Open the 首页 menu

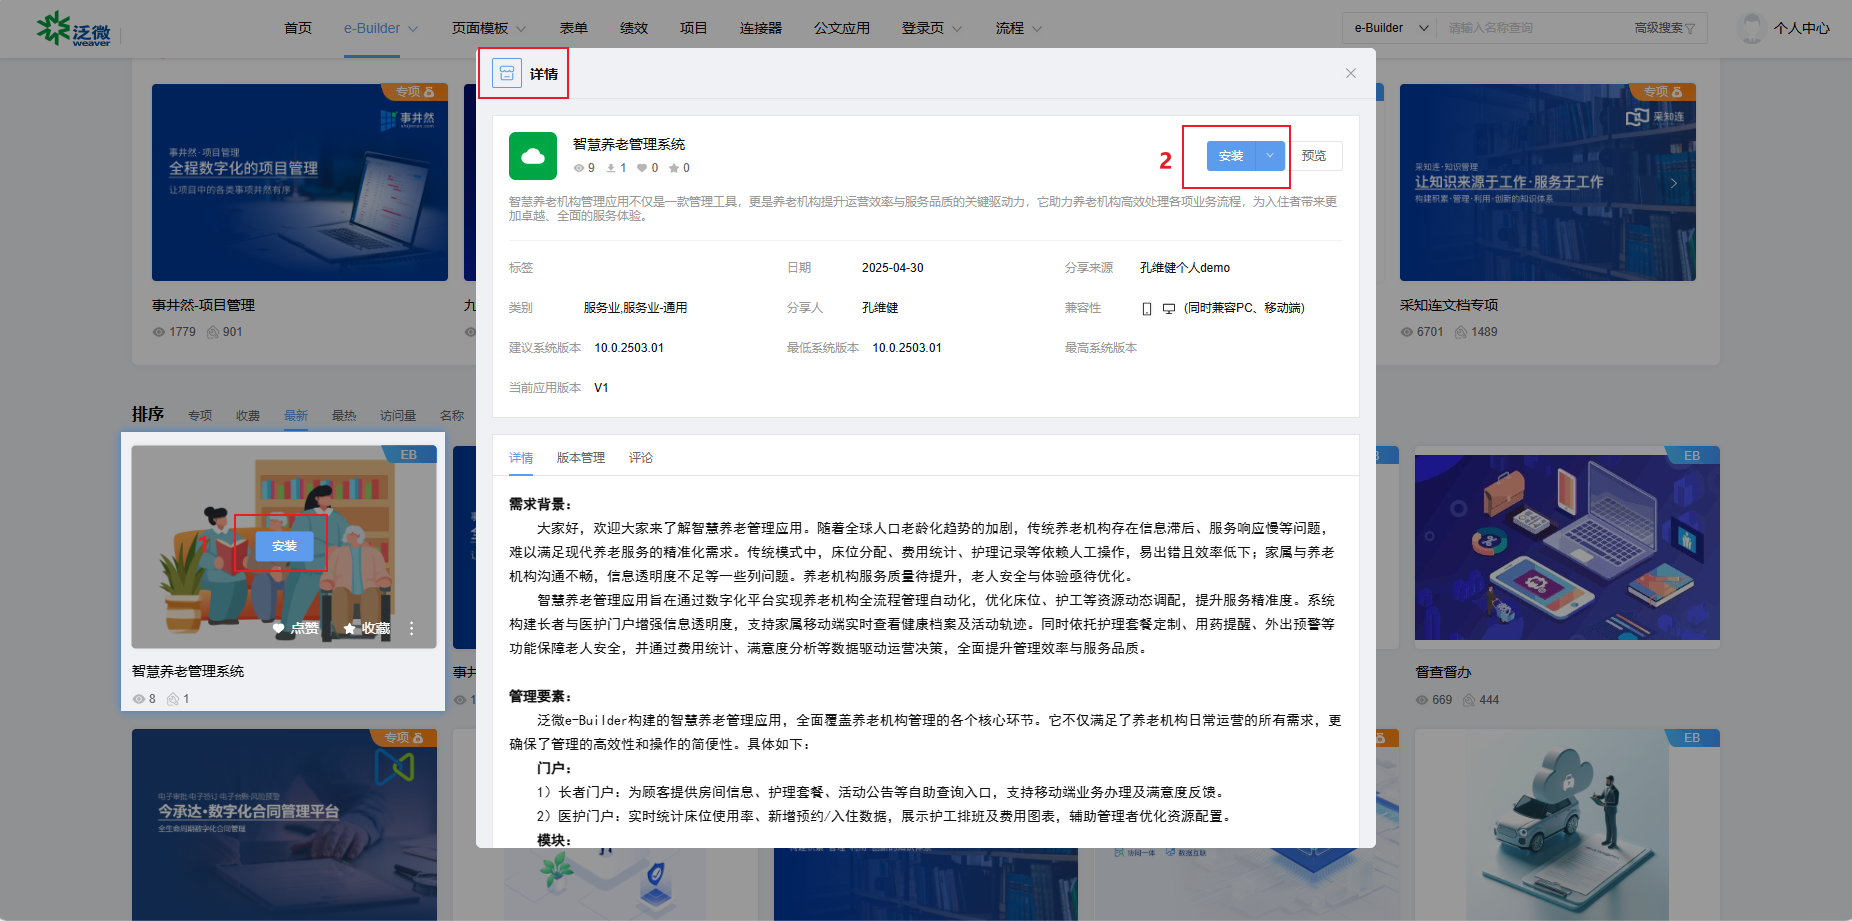click(x=298, y=28)
